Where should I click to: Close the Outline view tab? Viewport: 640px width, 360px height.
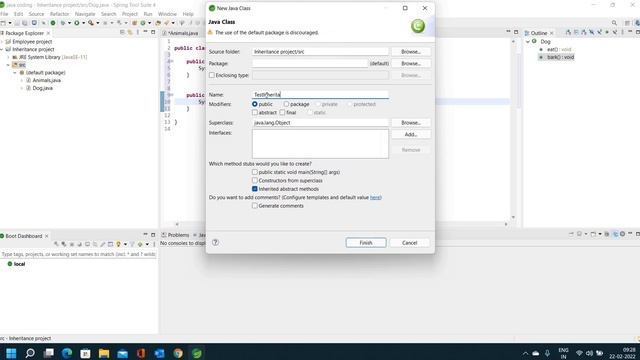[551, 33]
